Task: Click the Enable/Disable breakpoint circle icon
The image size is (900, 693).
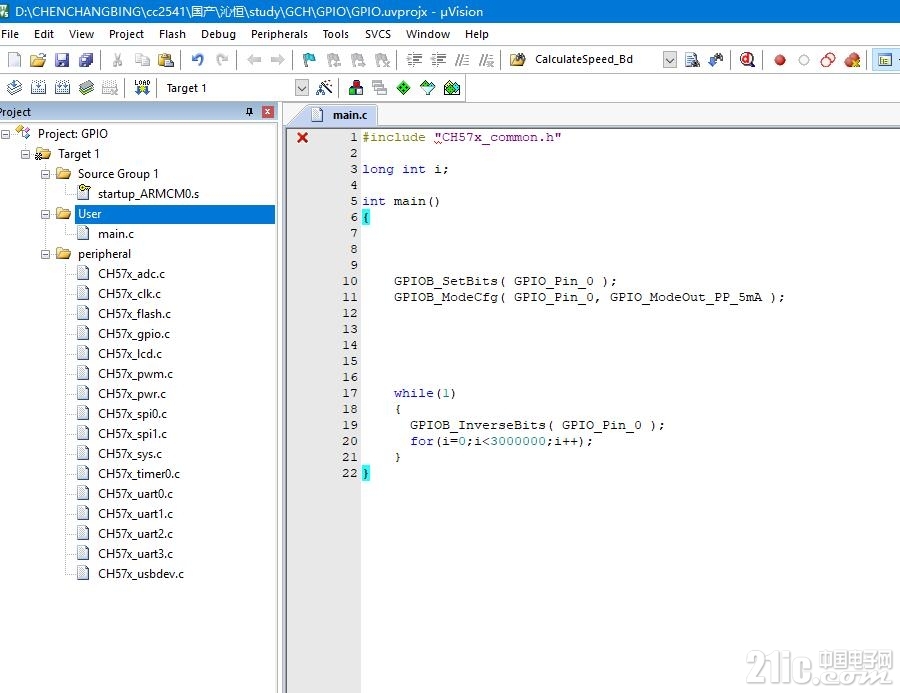Action: (x=804, y=60)
